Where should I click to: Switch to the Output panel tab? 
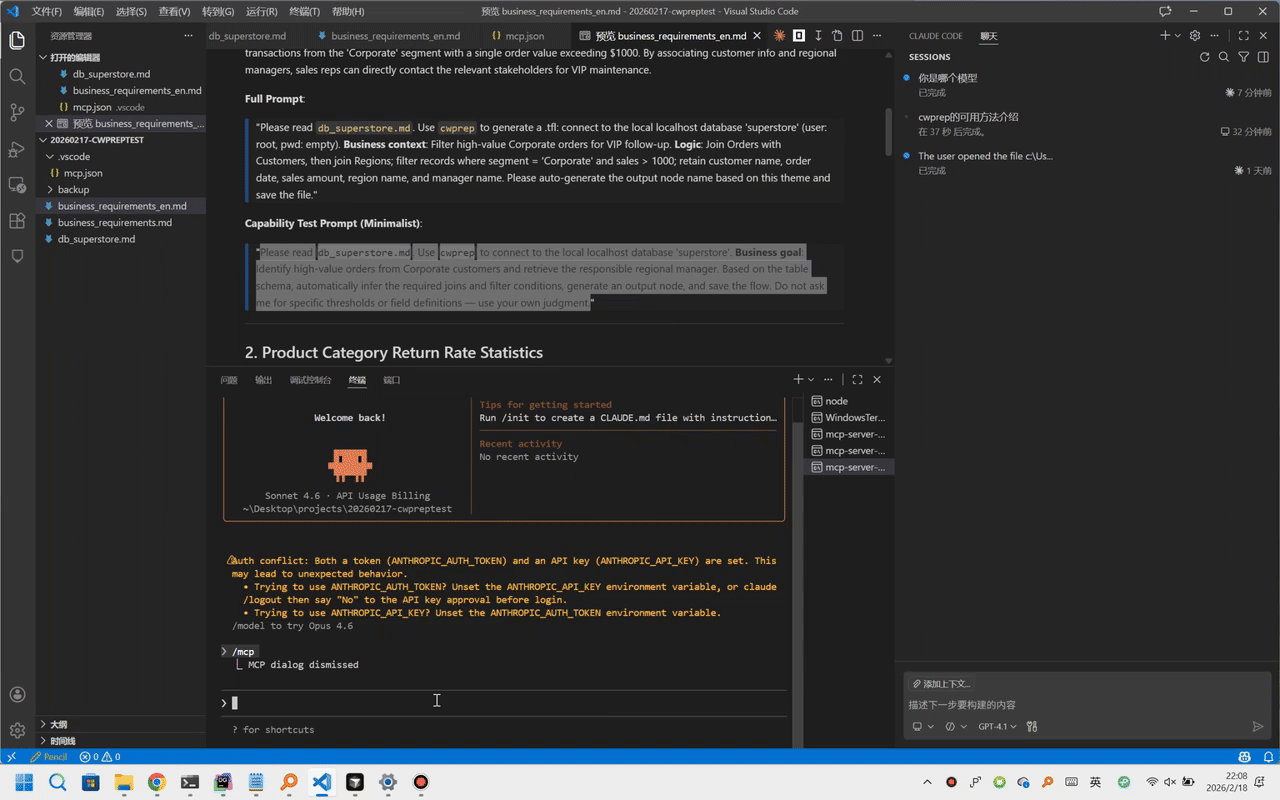263,380
